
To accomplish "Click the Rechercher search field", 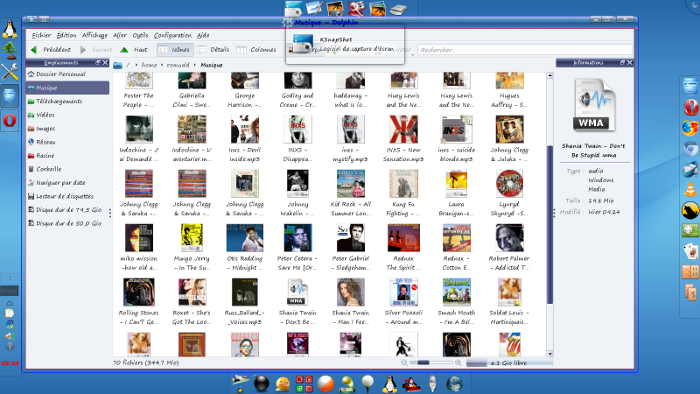I will click(x=525, y=50).
